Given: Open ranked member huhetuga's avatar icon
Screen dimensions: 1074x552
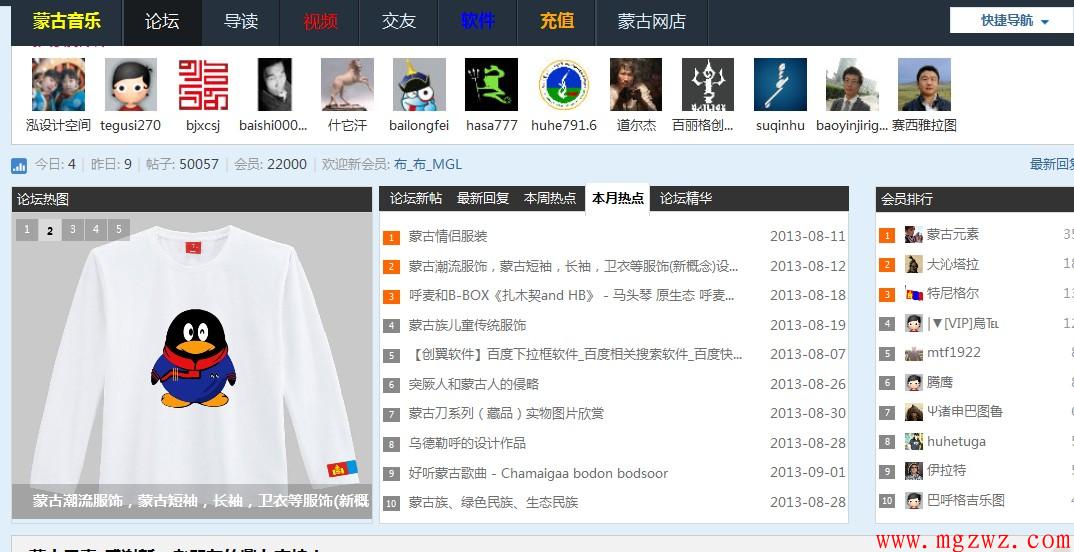Looking at the screenshot, I should [x=913, y=442].
